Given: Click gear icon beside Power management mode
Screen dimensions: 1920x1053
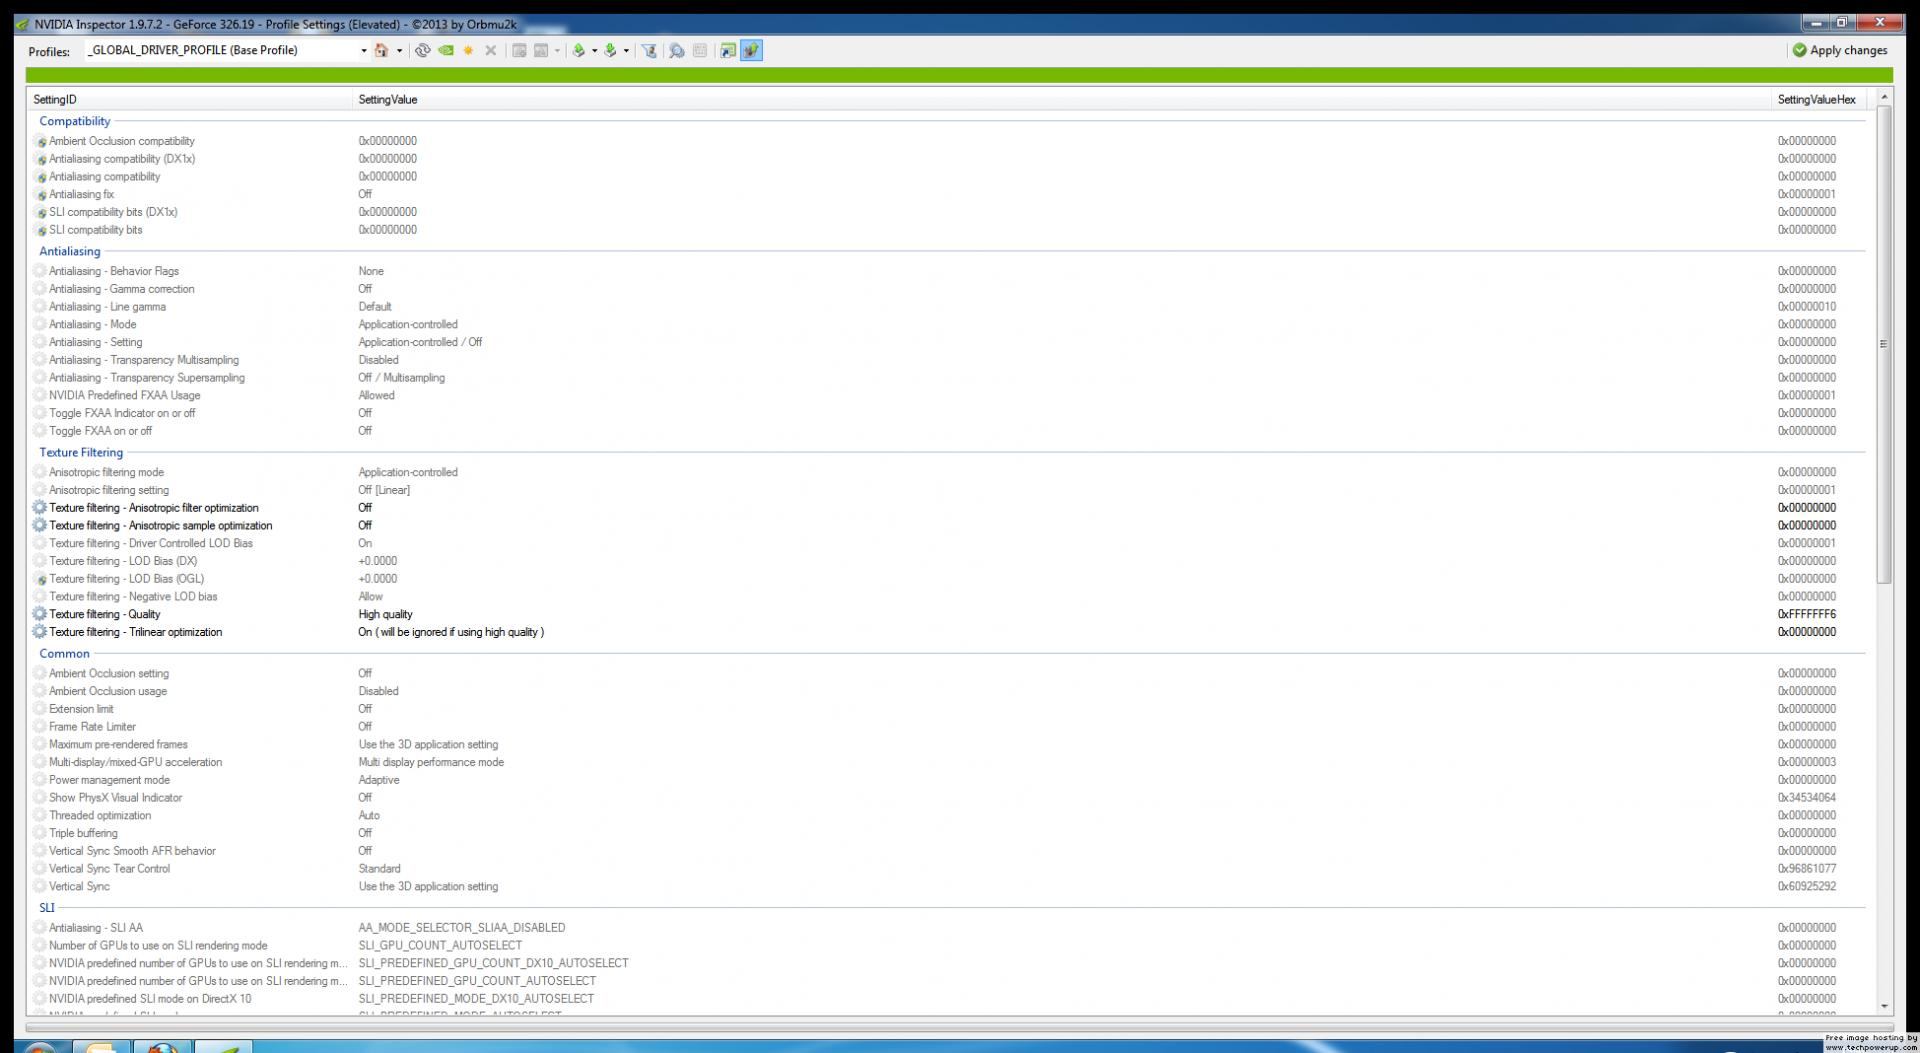Looking at the screenshot, I should 40,780.
